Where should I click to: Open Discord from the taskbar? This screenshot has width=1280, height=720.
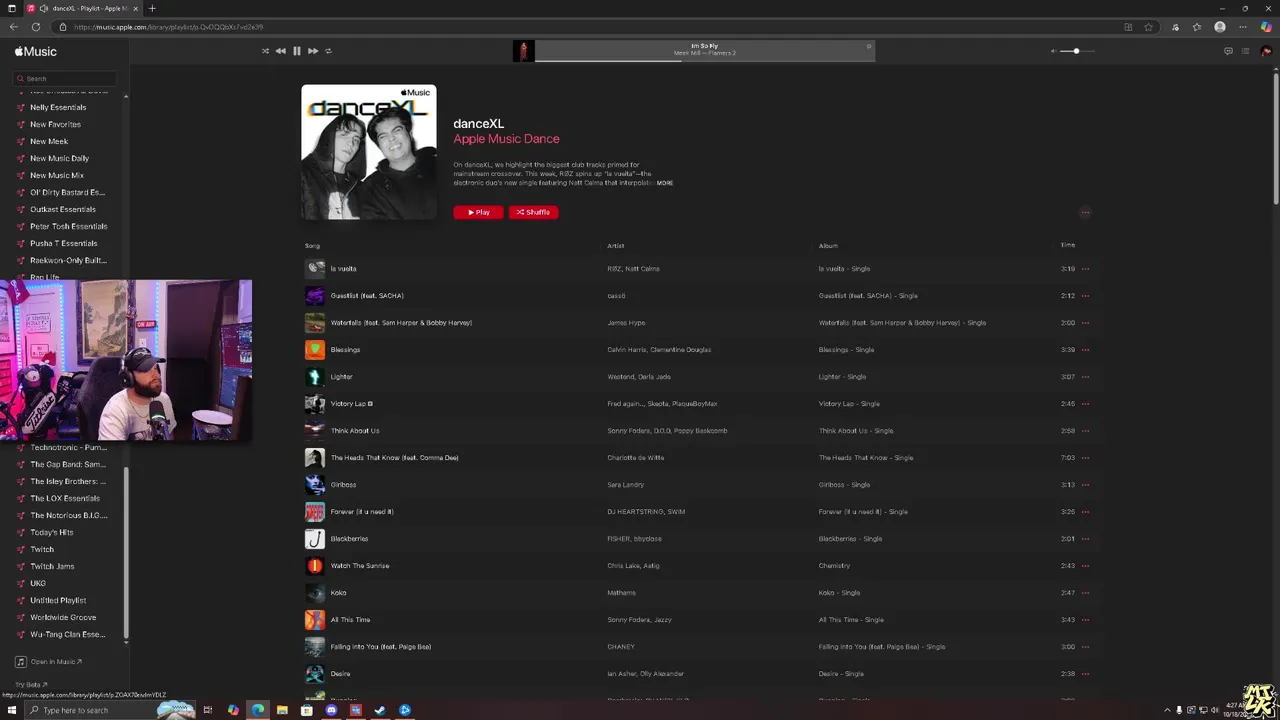(x=331, y=710)
